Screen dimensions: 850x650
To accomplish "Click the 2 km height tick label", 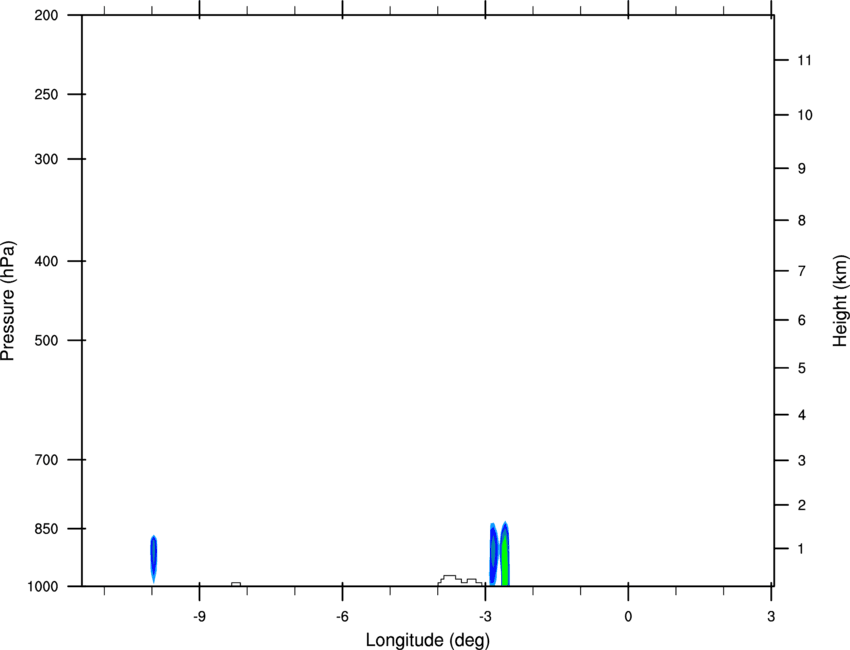I will pos(802,505).
